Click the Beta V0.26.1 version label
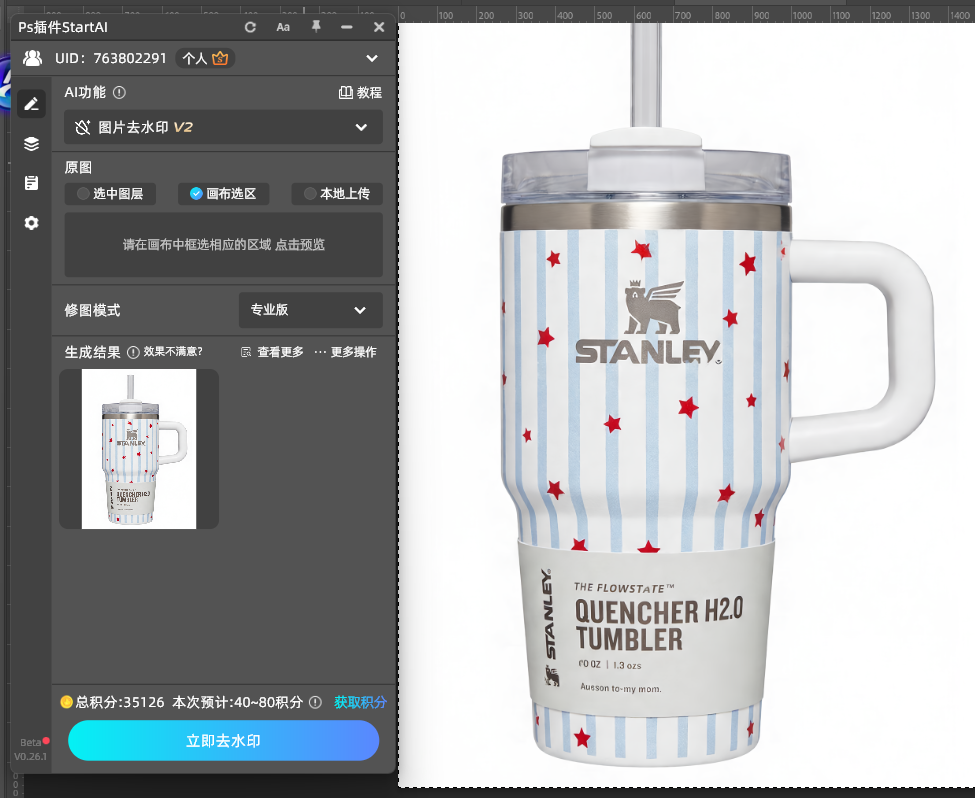The width and height of the screenshot is (975, 798). 31,749
